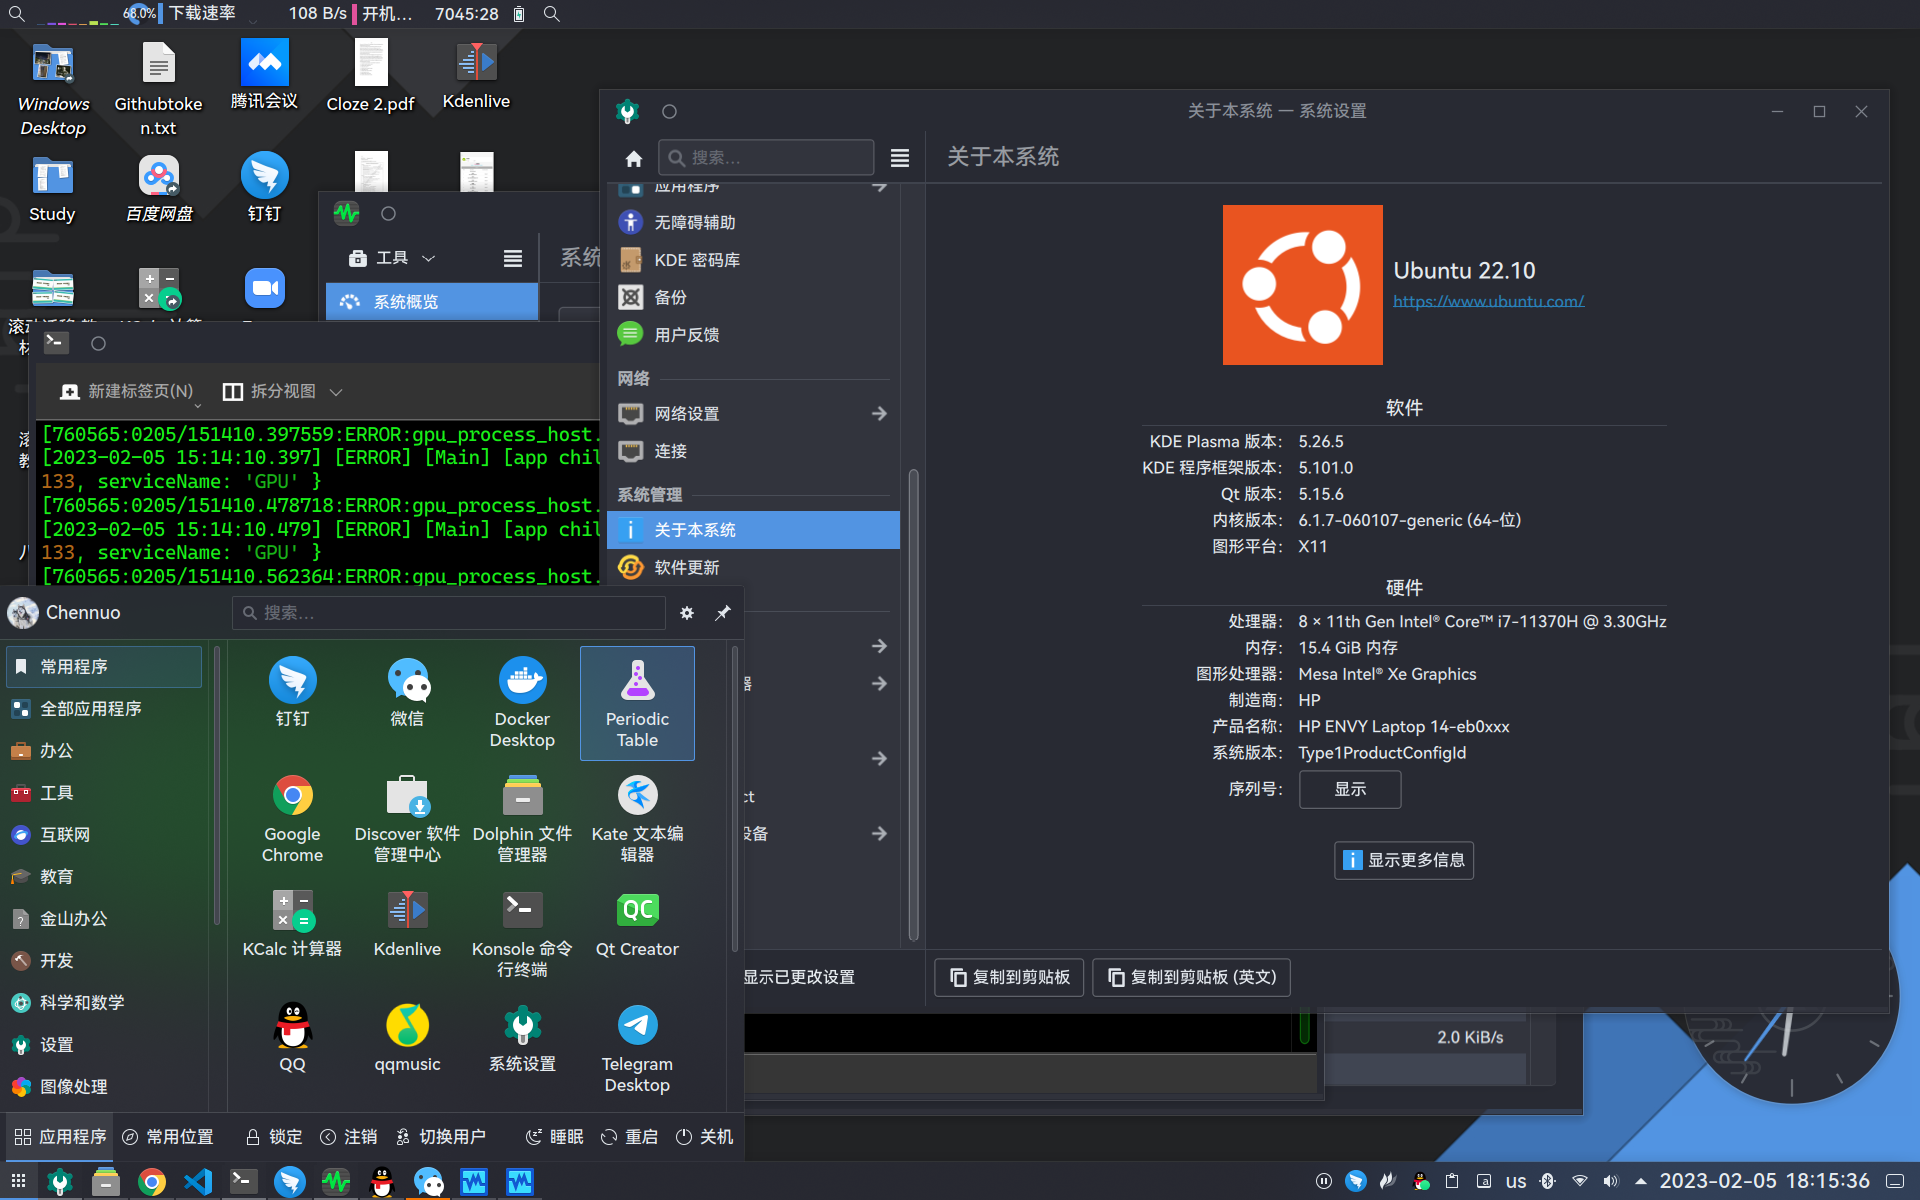Screen dimensions: 1920x1200
Task: Select the 开发 category
Action: coord(104,961)
